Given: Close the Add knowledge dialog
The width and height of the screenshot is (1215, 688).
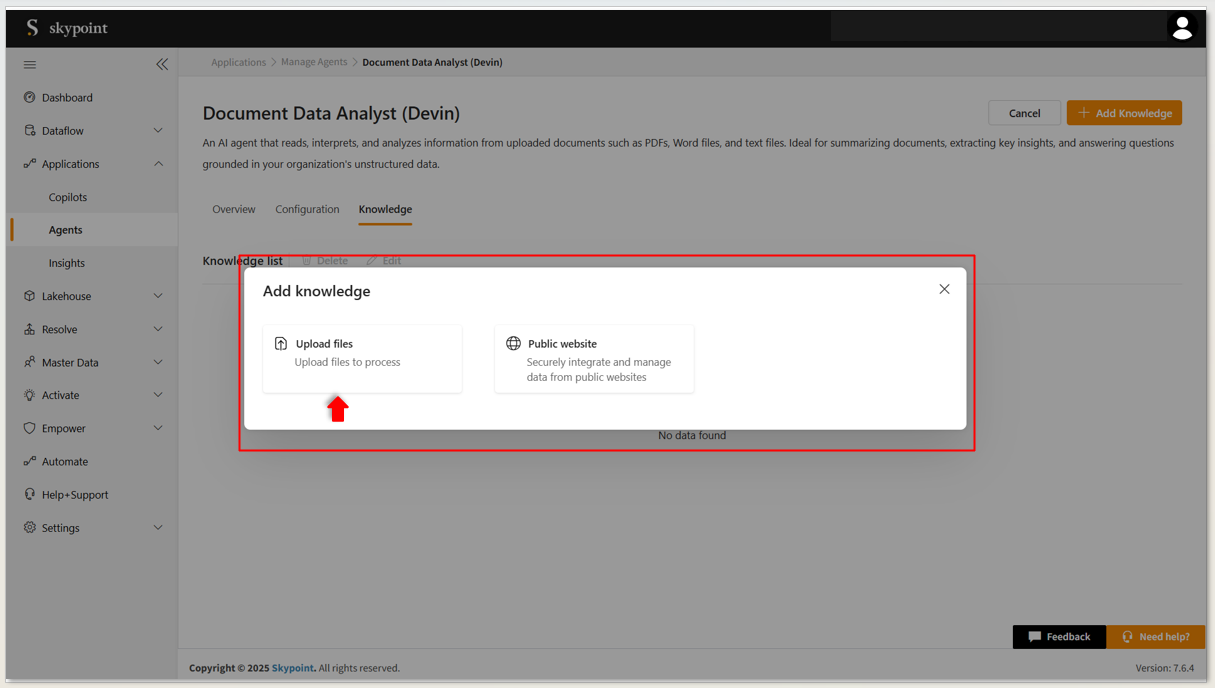Looking at the screenshot, I should click(x=944, y=289).
